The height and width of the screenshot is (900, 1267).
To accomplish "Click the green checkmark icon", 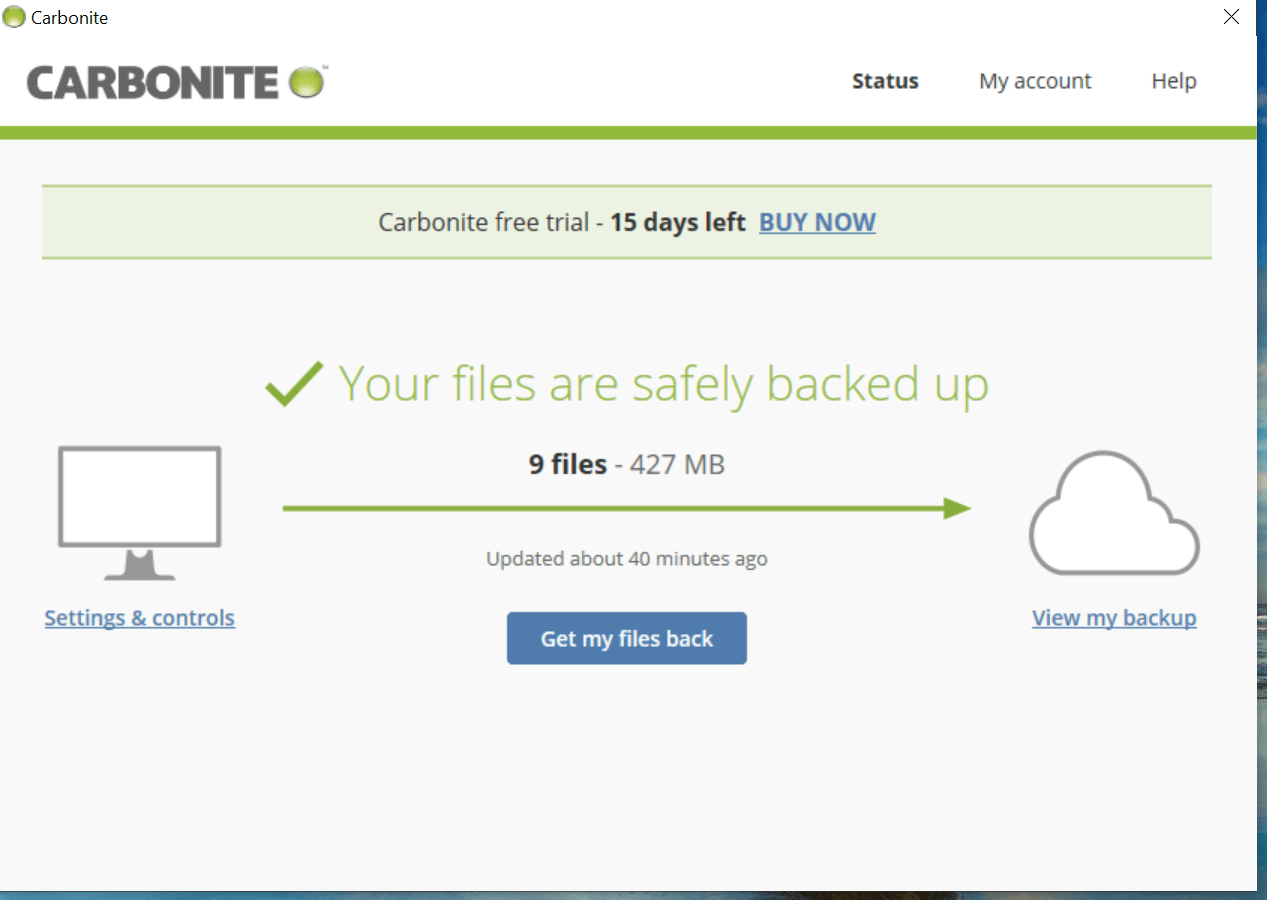I will [x=294, y=382].
